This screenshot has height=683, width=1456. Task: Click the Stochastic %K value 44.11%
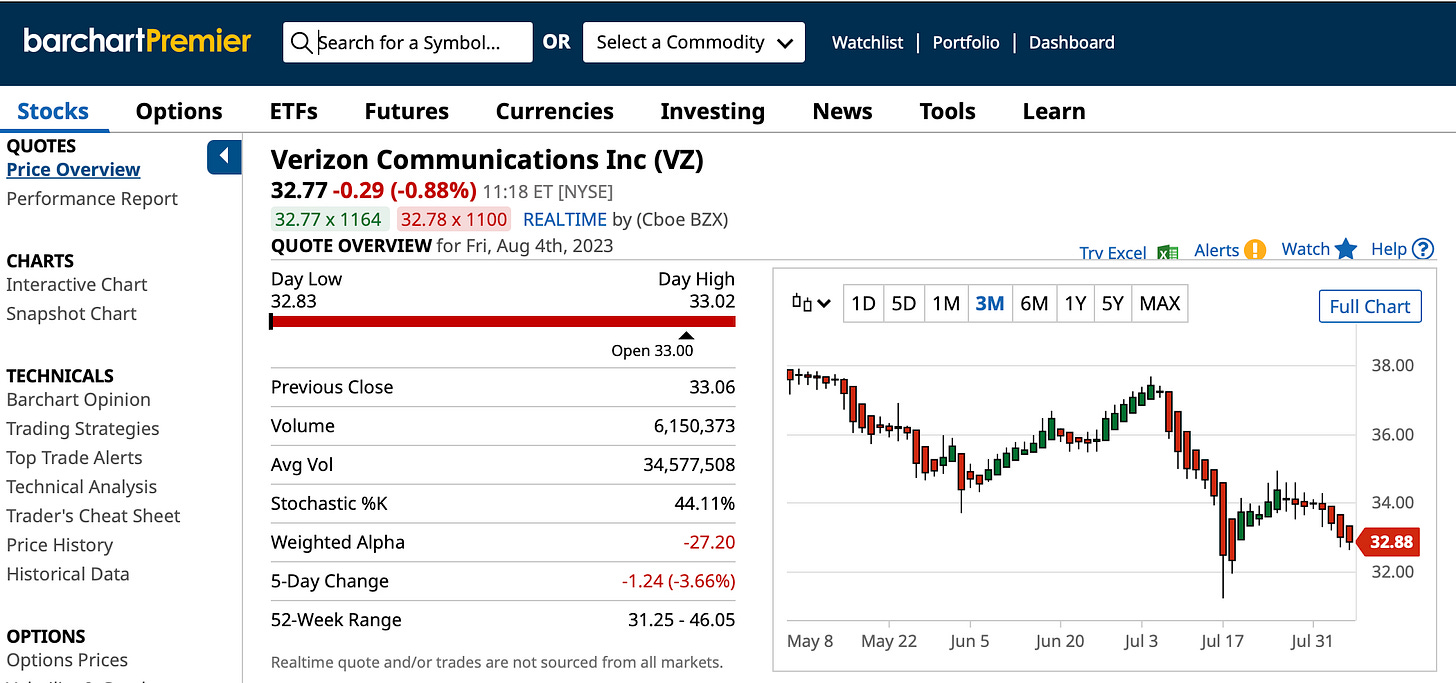click(x=704, y=504)
